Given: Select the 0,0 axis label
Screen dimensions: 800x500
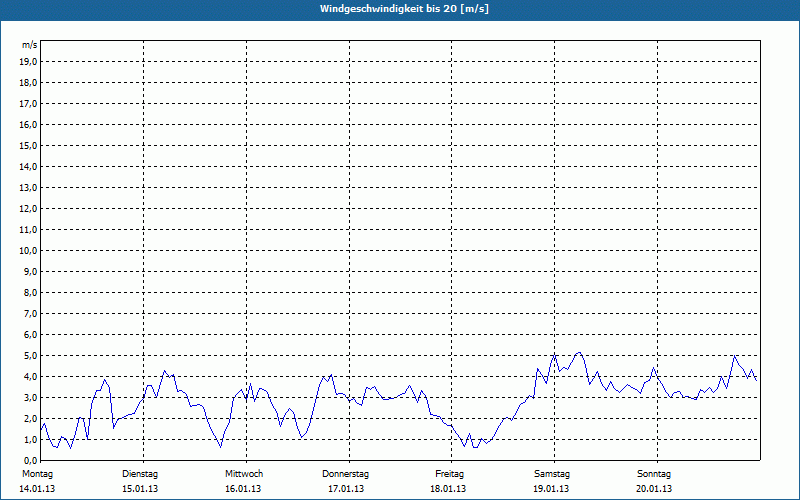Looking at the screenshot, I should 30,461.
